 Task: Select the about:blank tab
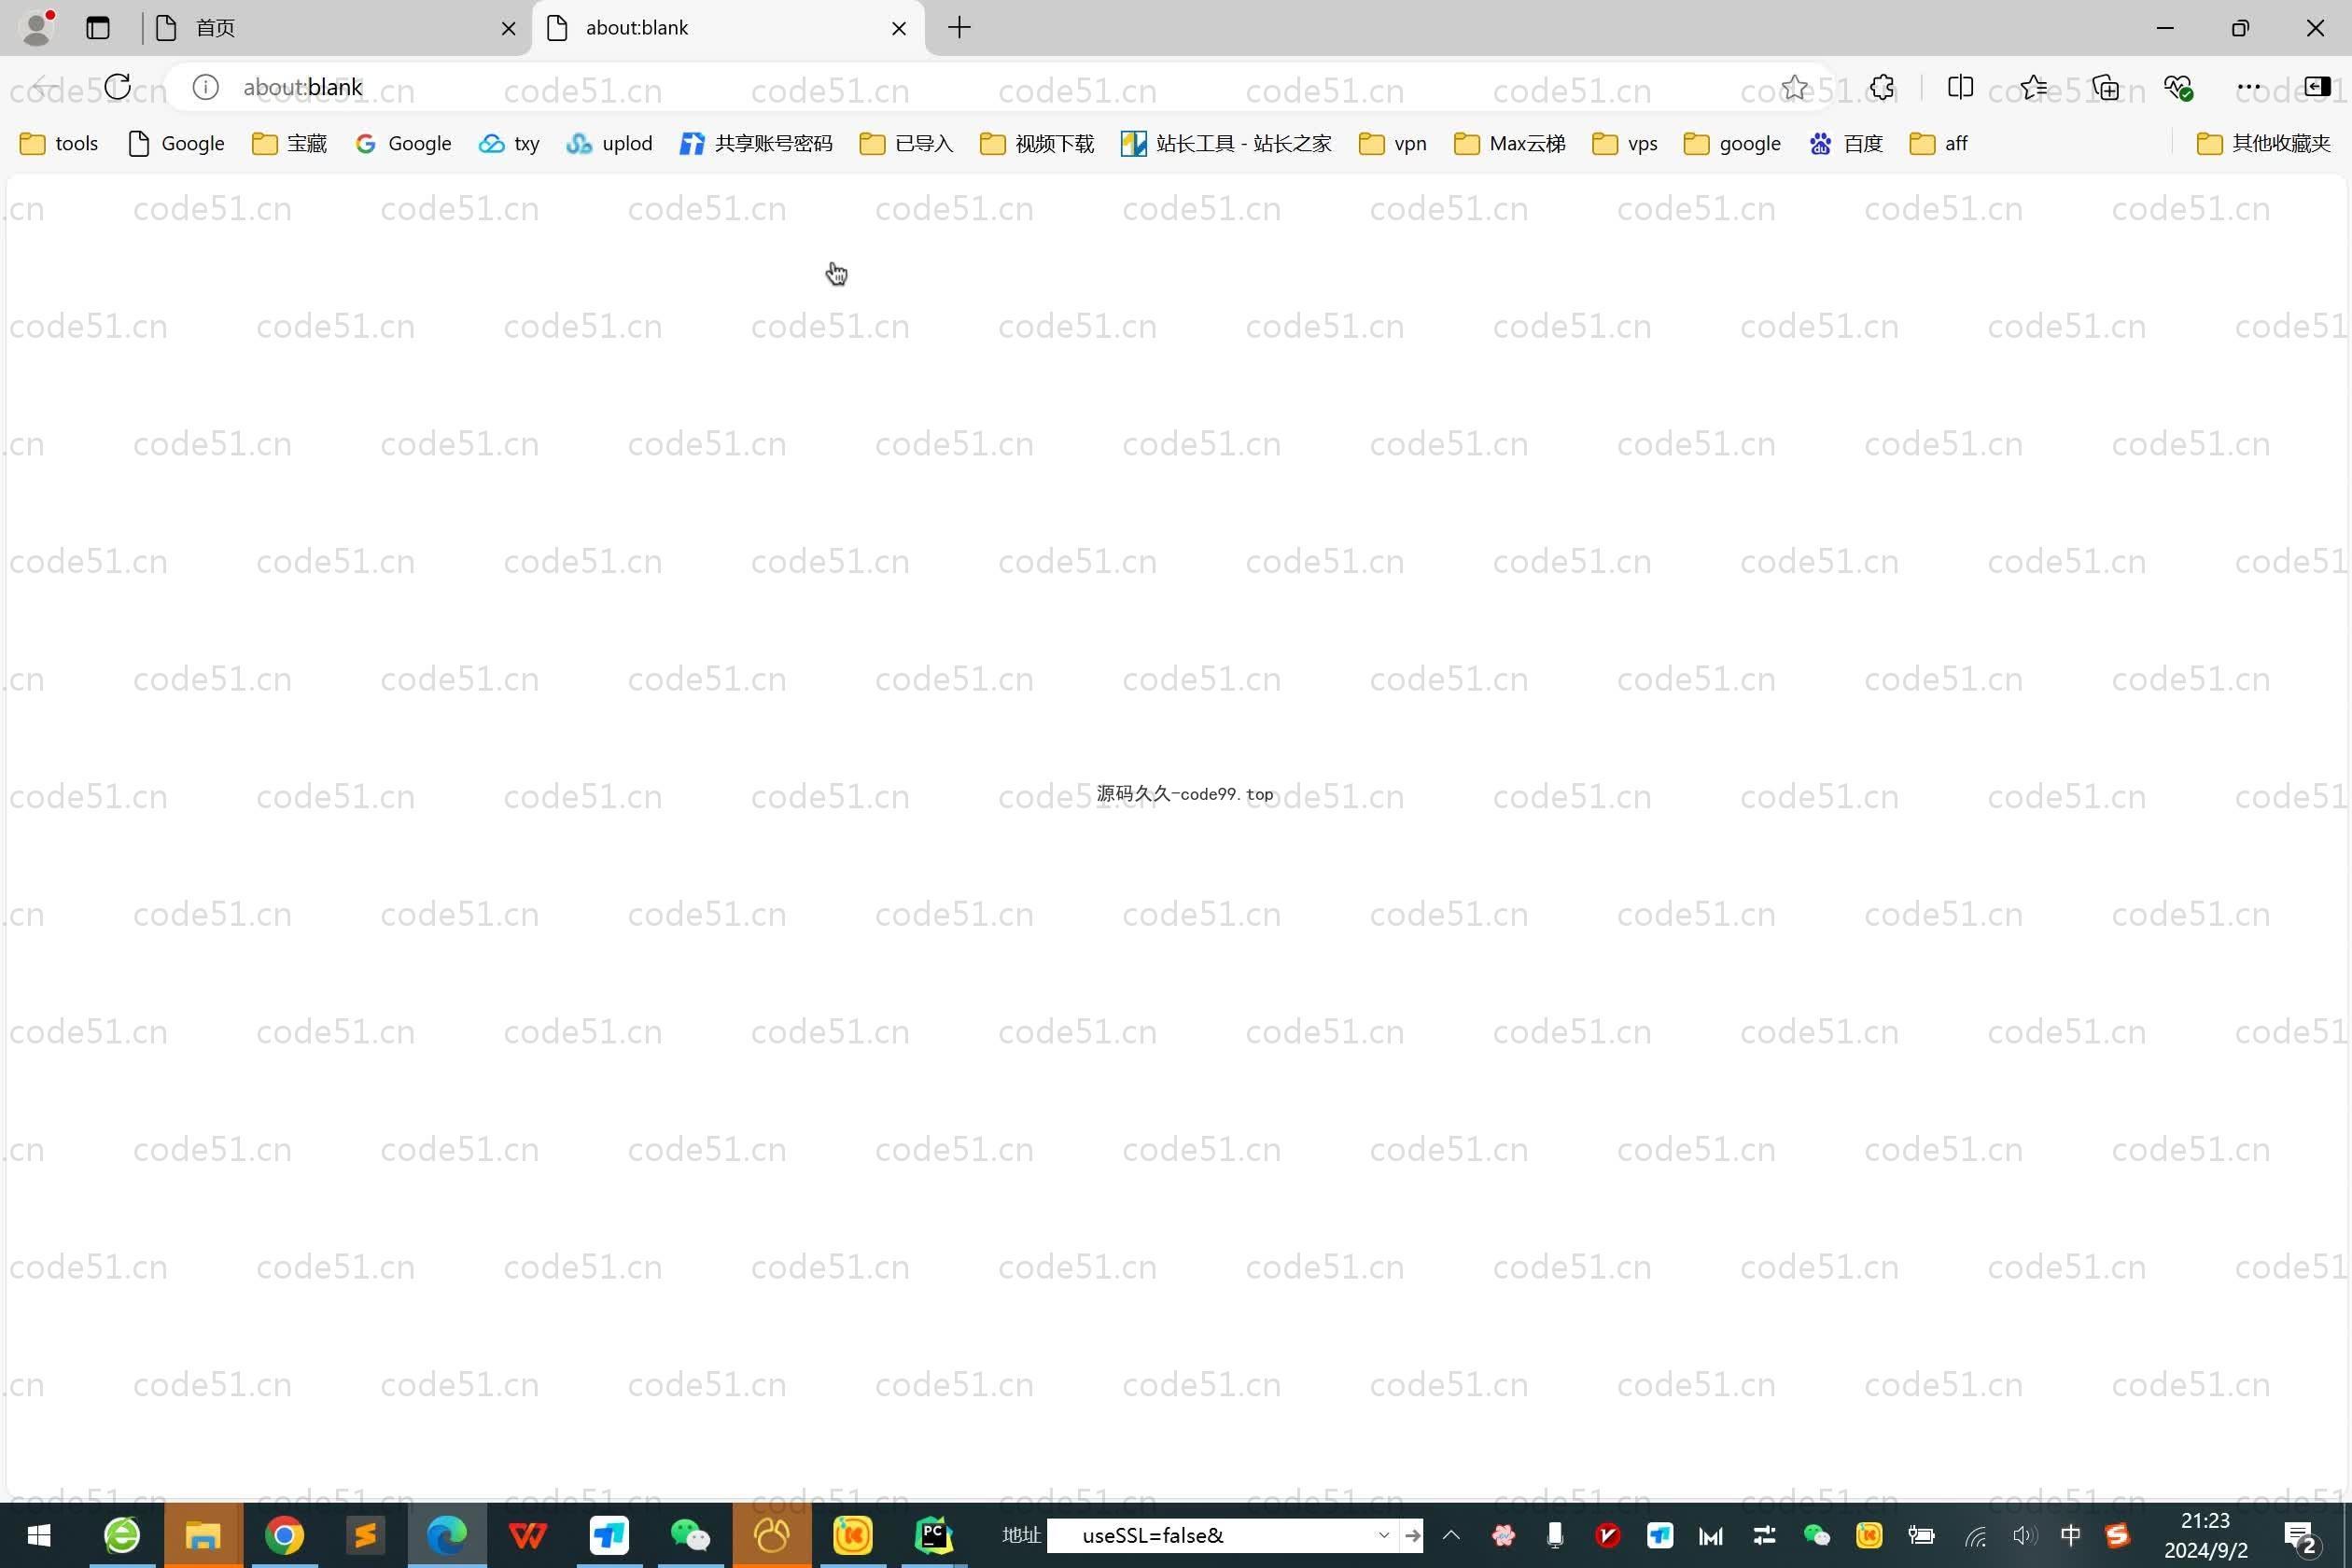pyautogui.click(x=728, y=28)
